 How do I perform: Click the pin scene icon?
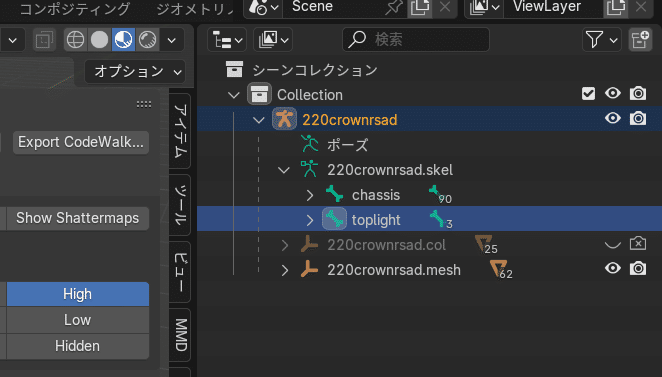[394, 7]
